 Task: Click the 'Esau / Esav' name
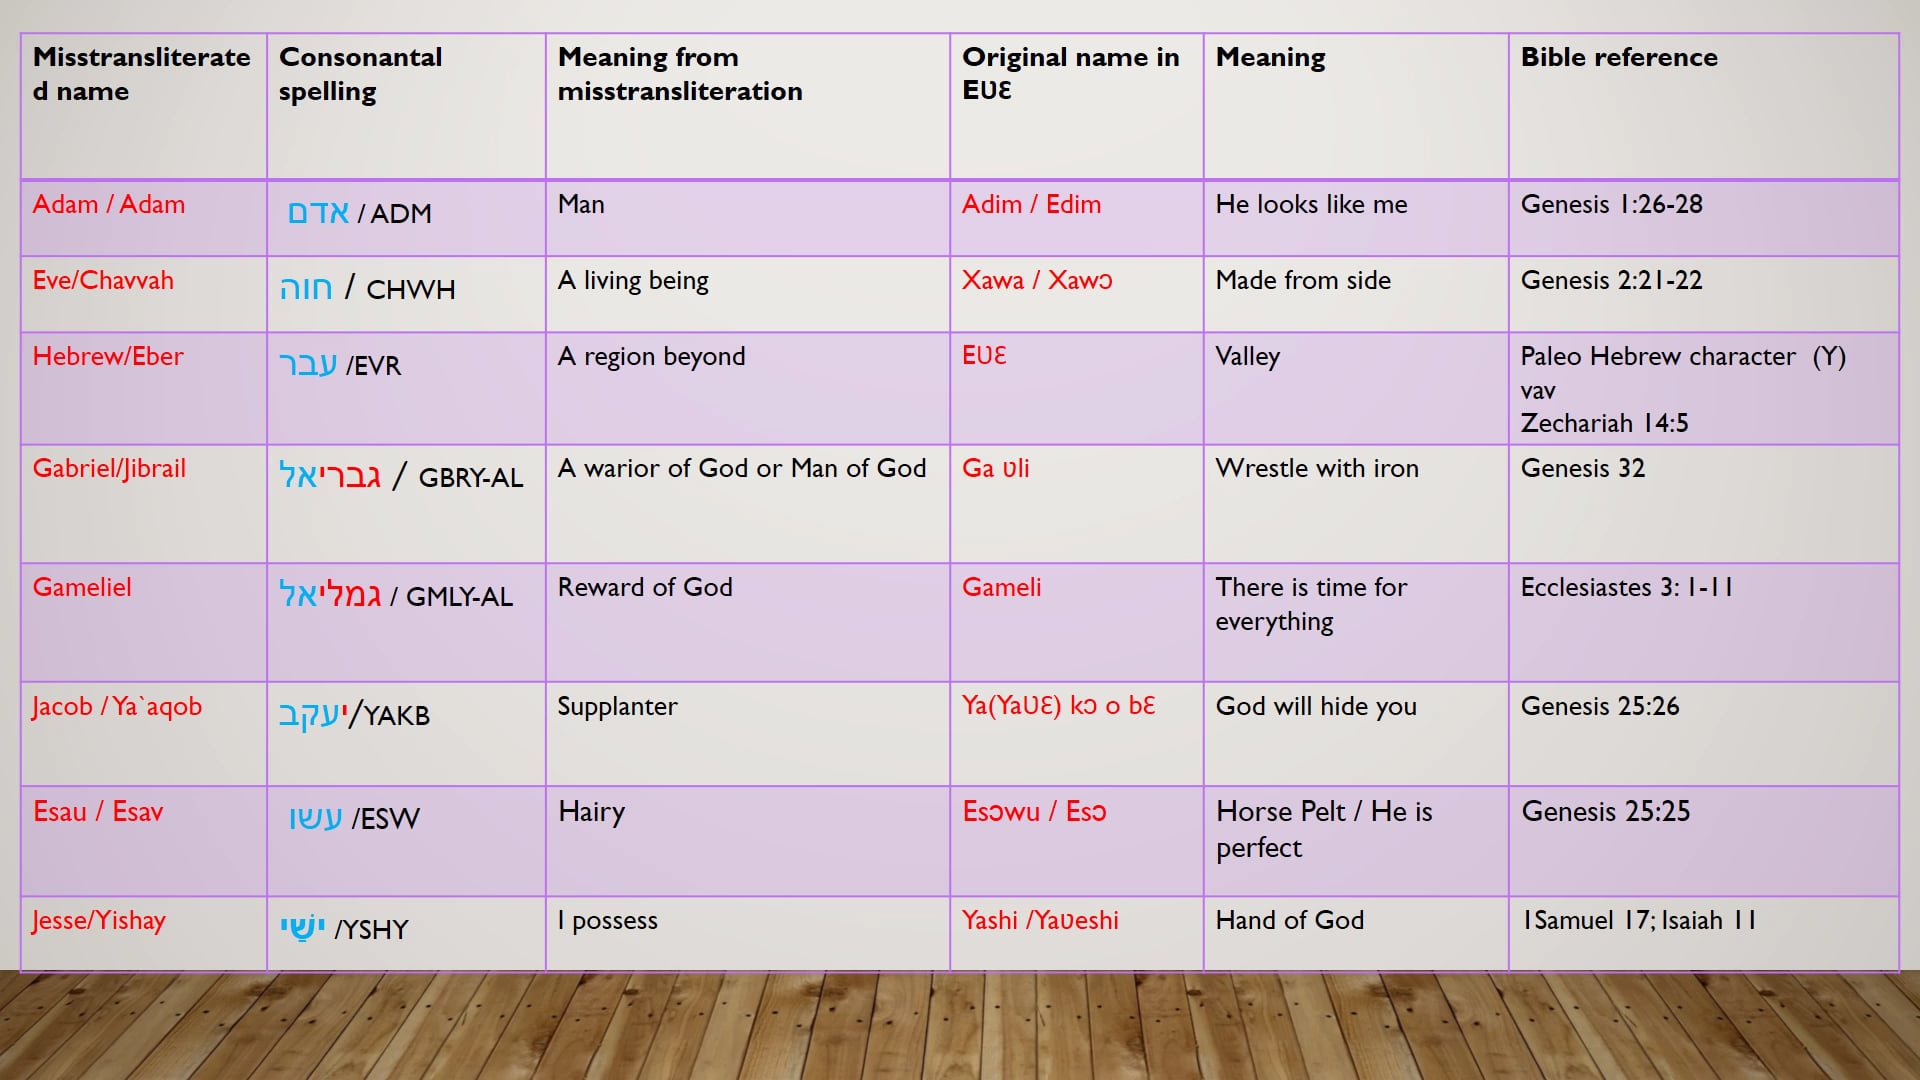(98, 812)
